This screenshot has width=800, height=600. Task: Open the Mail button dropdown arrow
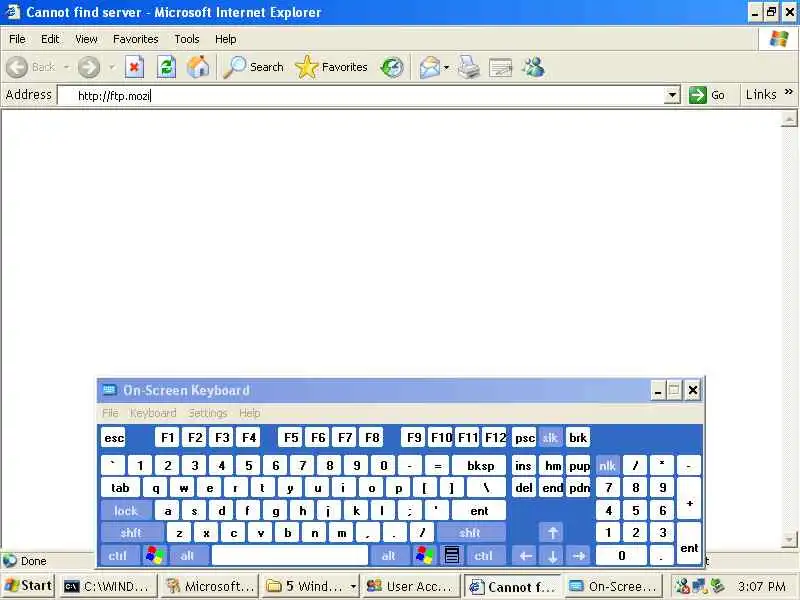(446, 67)
